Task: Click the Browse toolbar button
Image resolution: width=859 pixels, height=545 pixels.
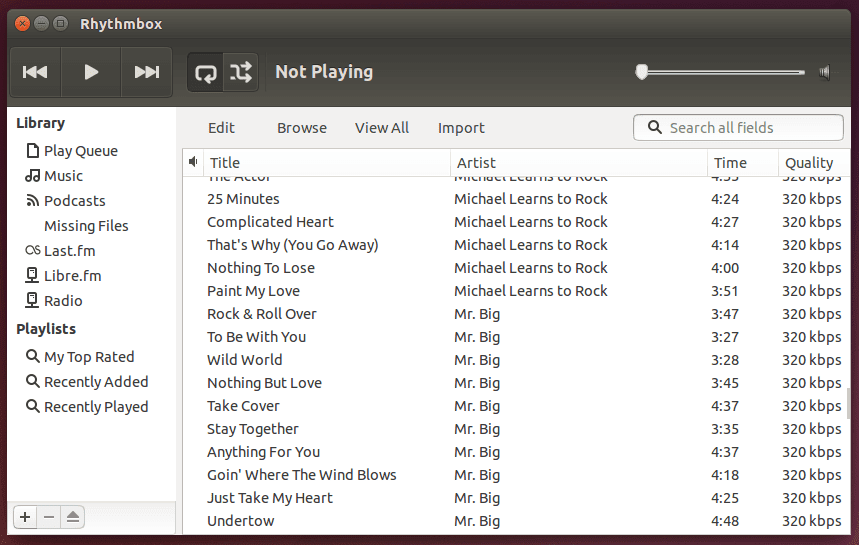Action: [x=302, y=128]
